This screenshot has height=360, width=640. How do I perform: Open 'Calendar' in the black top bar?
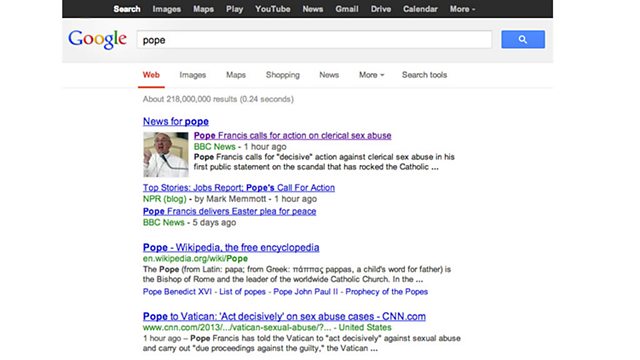(x=420, y=9)
